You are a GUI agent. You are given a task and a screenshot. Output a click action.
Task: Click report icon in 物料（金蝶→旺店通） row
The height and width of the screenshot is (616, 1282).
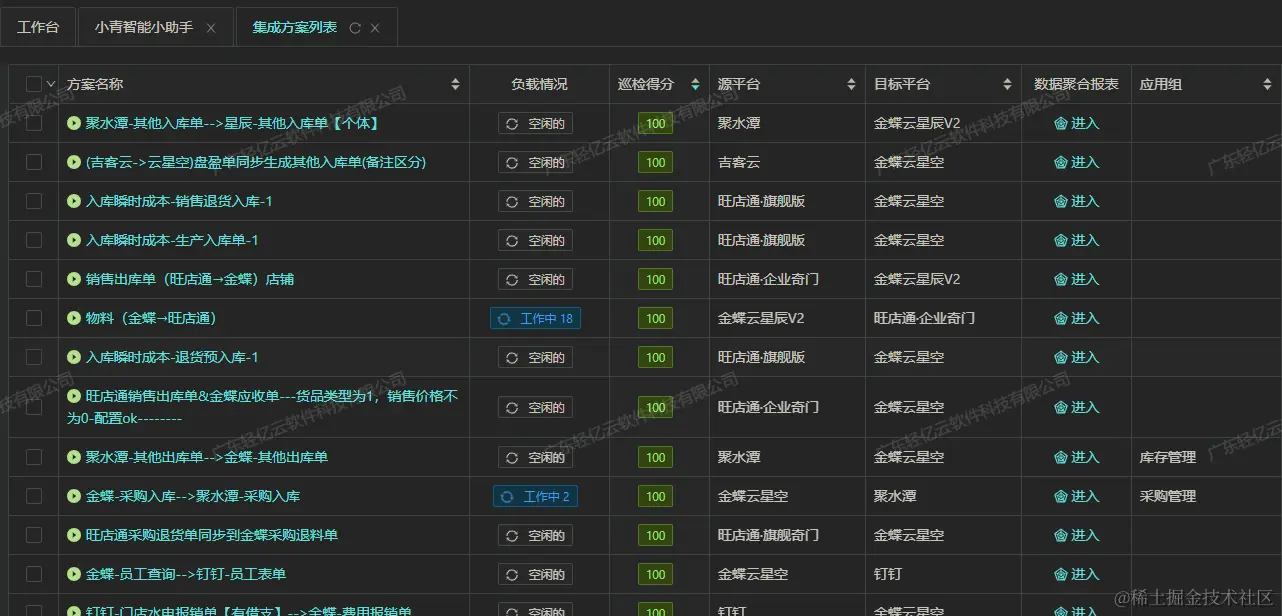point(1061,319)
